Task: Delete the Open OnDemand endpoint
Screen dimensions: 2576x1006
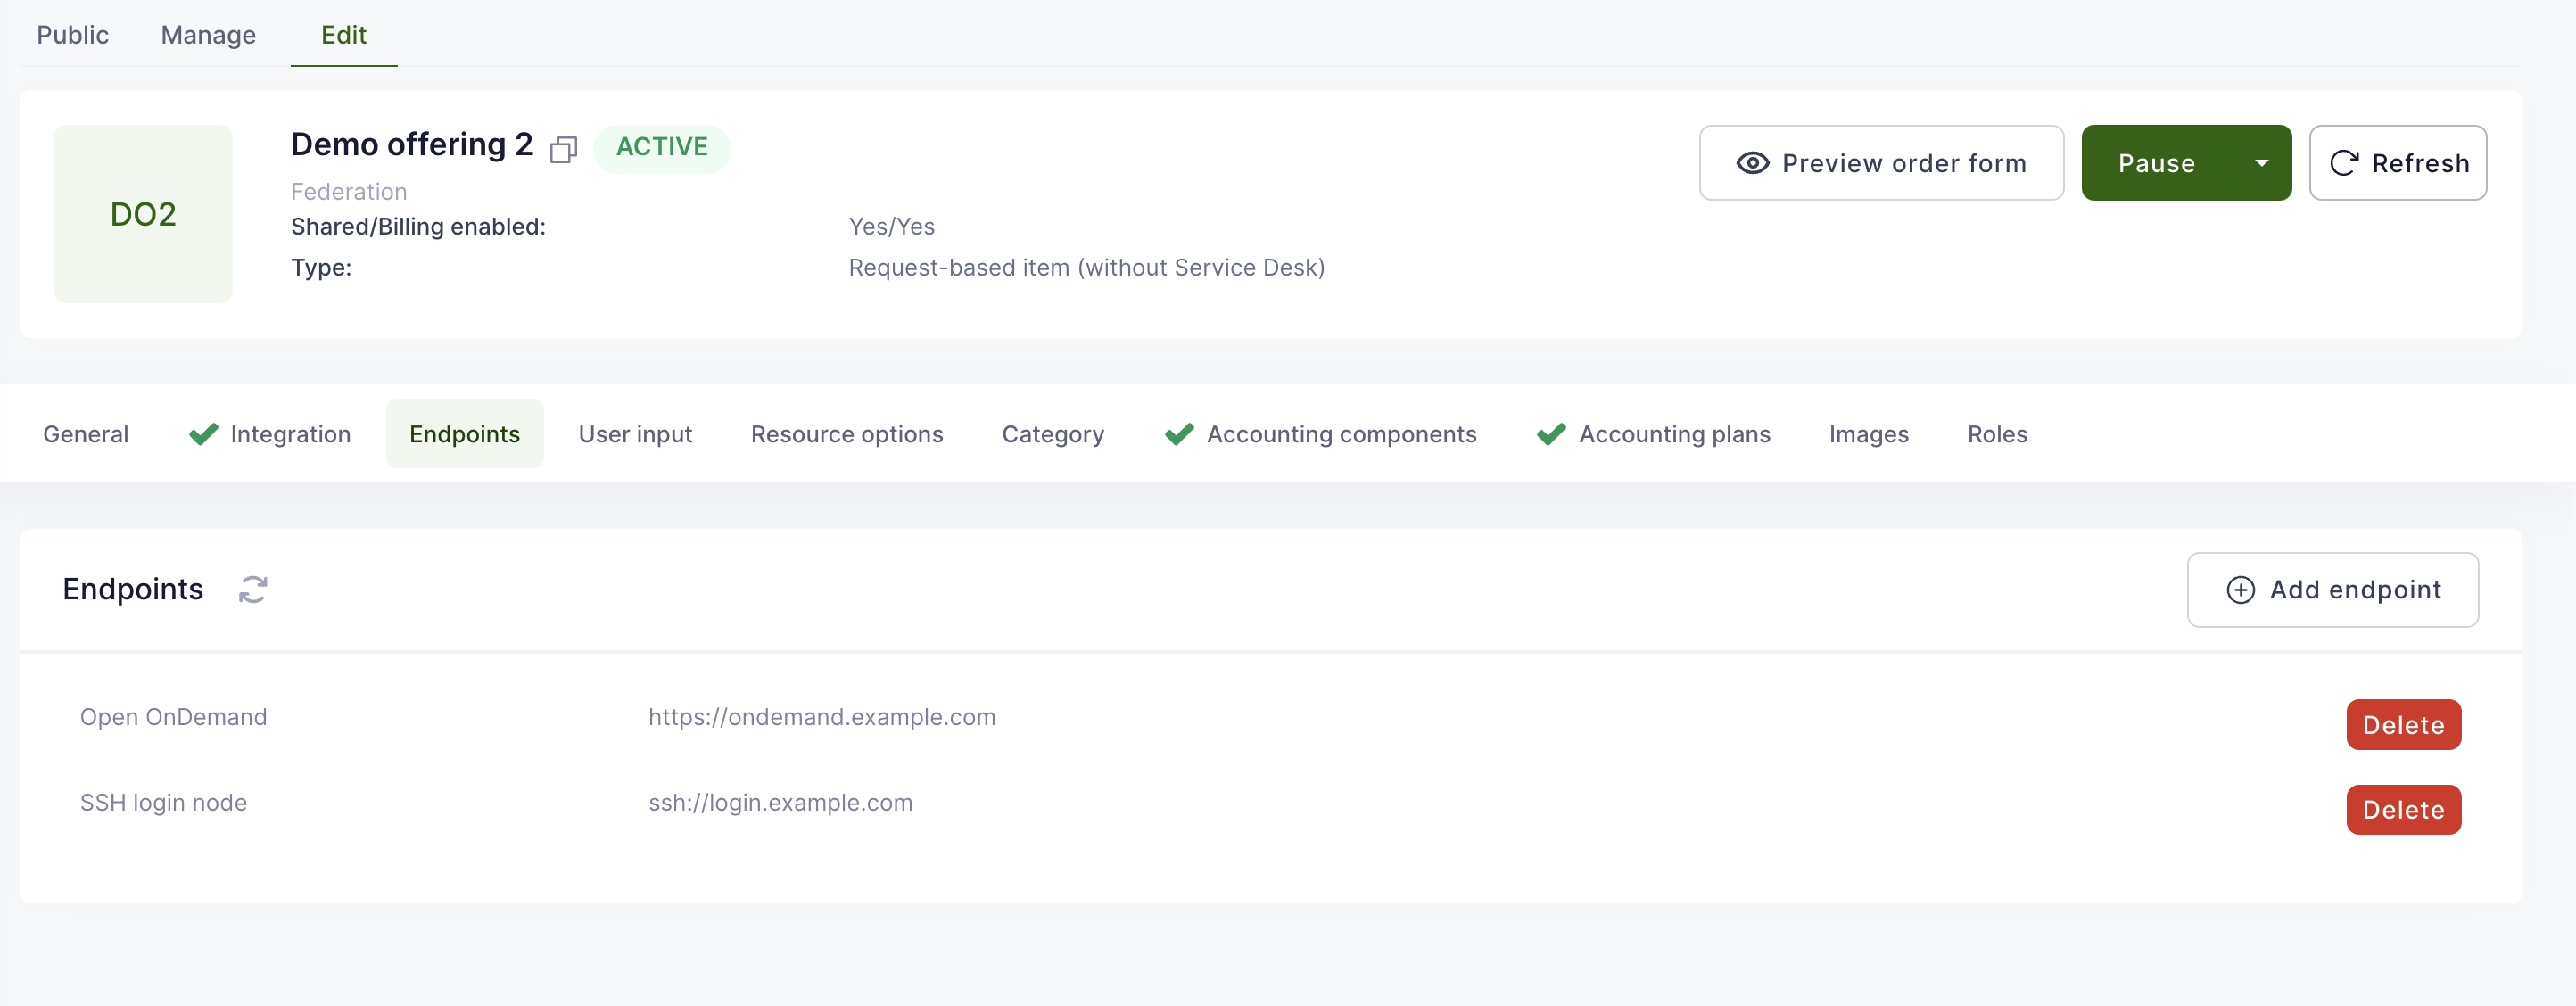Action: click(2402, 725)
